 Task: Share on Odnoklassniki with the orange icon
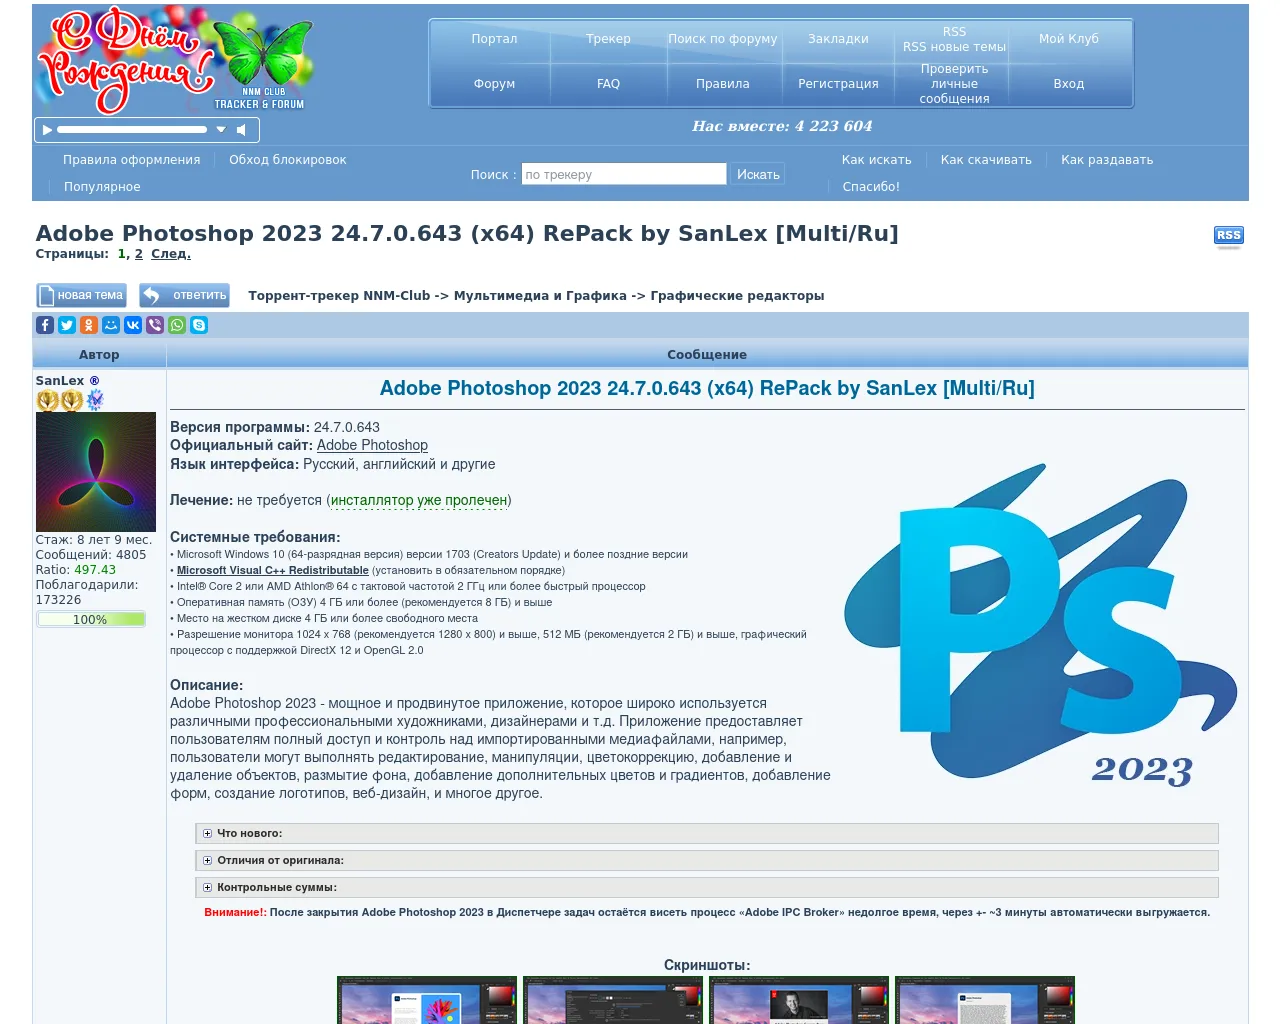click(x=89, y=325)
